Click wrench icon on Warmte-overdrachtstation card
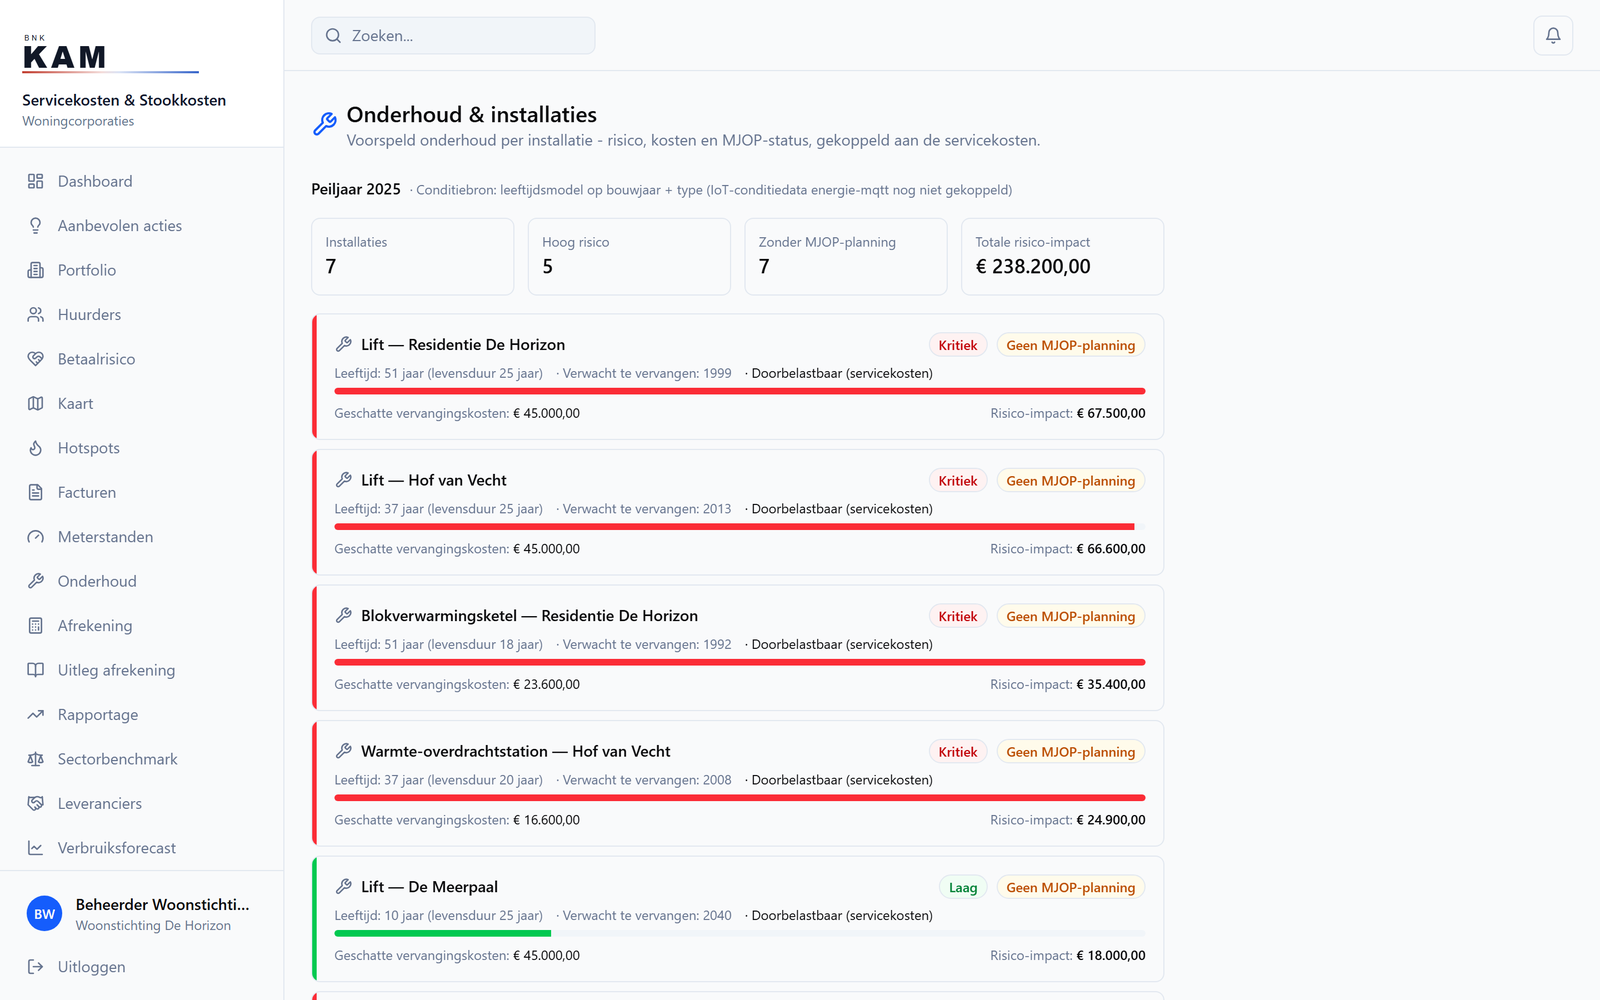 (x=344, y=751)
